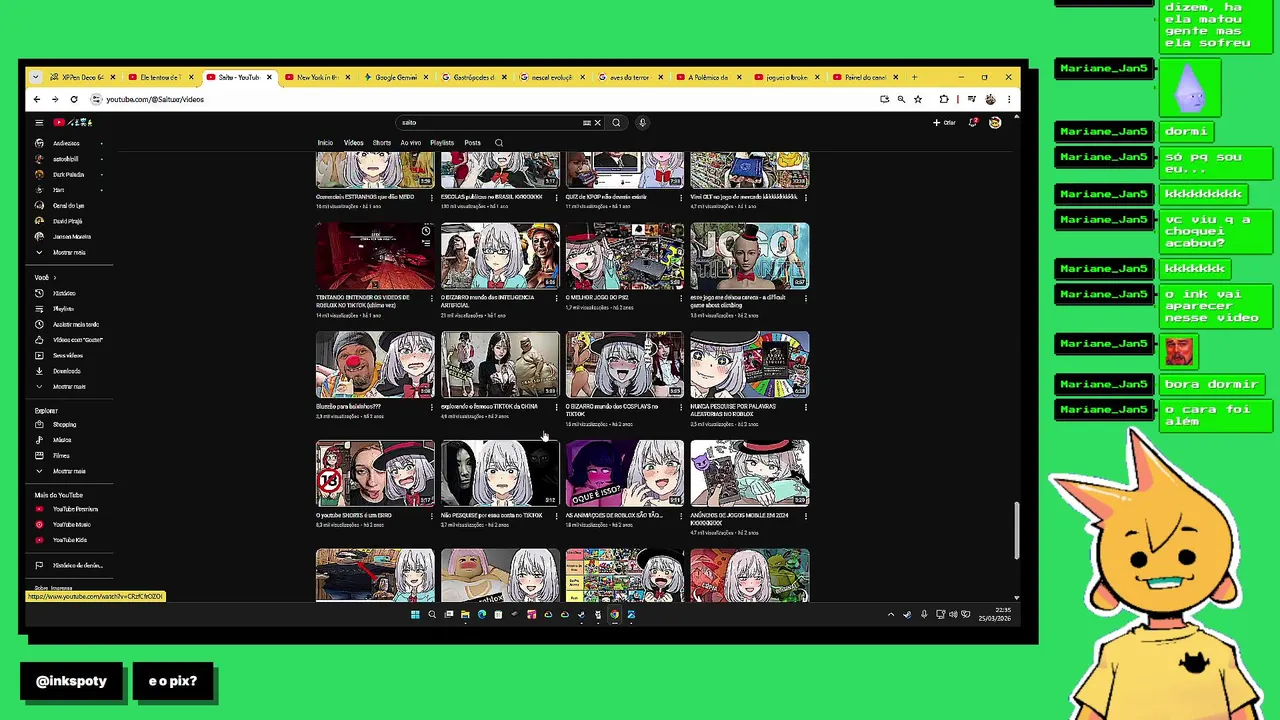
Task: Open the Chrome extensions puzzle icon
Action: pos(944,99)
